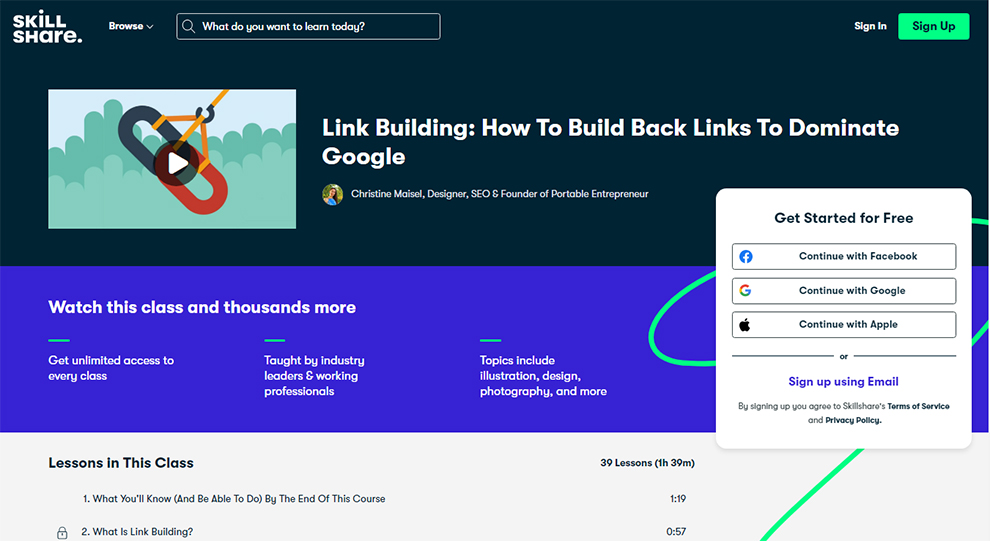Click the 'Get unlimited access to every class' text
Viewport: 990px width, 541px height.
(111, 368)
